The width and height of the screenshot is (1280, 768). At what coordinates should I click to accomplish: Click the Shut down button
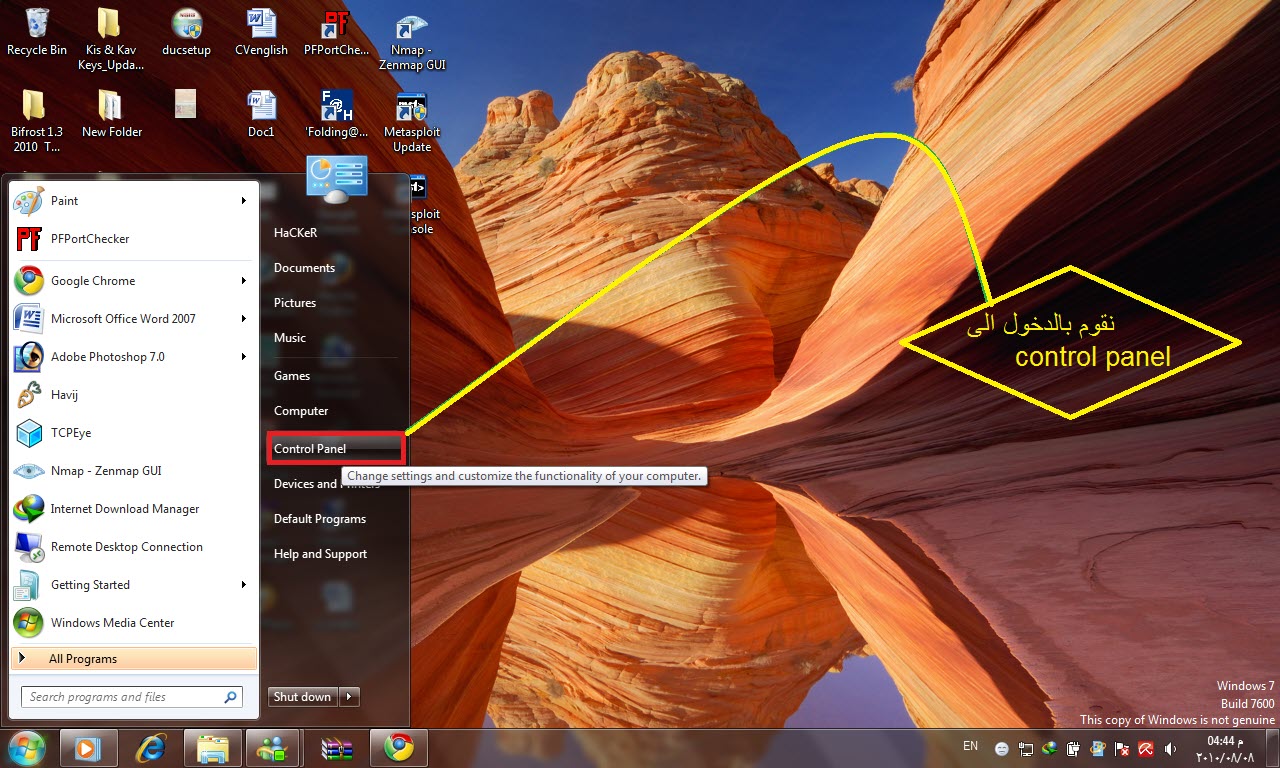click(x=303, y=697)
